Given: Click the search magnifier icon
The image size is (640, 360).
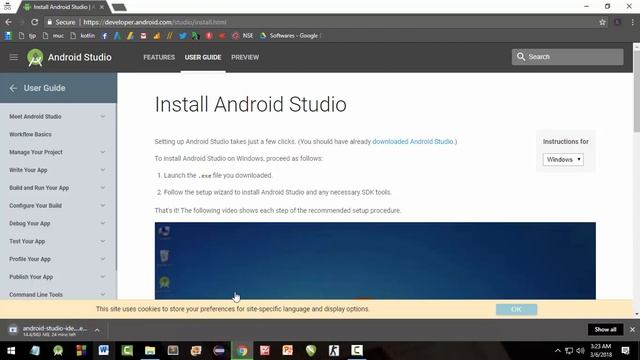Looking at the screenshot, I should pyautogui.click(x=521, y=57).
